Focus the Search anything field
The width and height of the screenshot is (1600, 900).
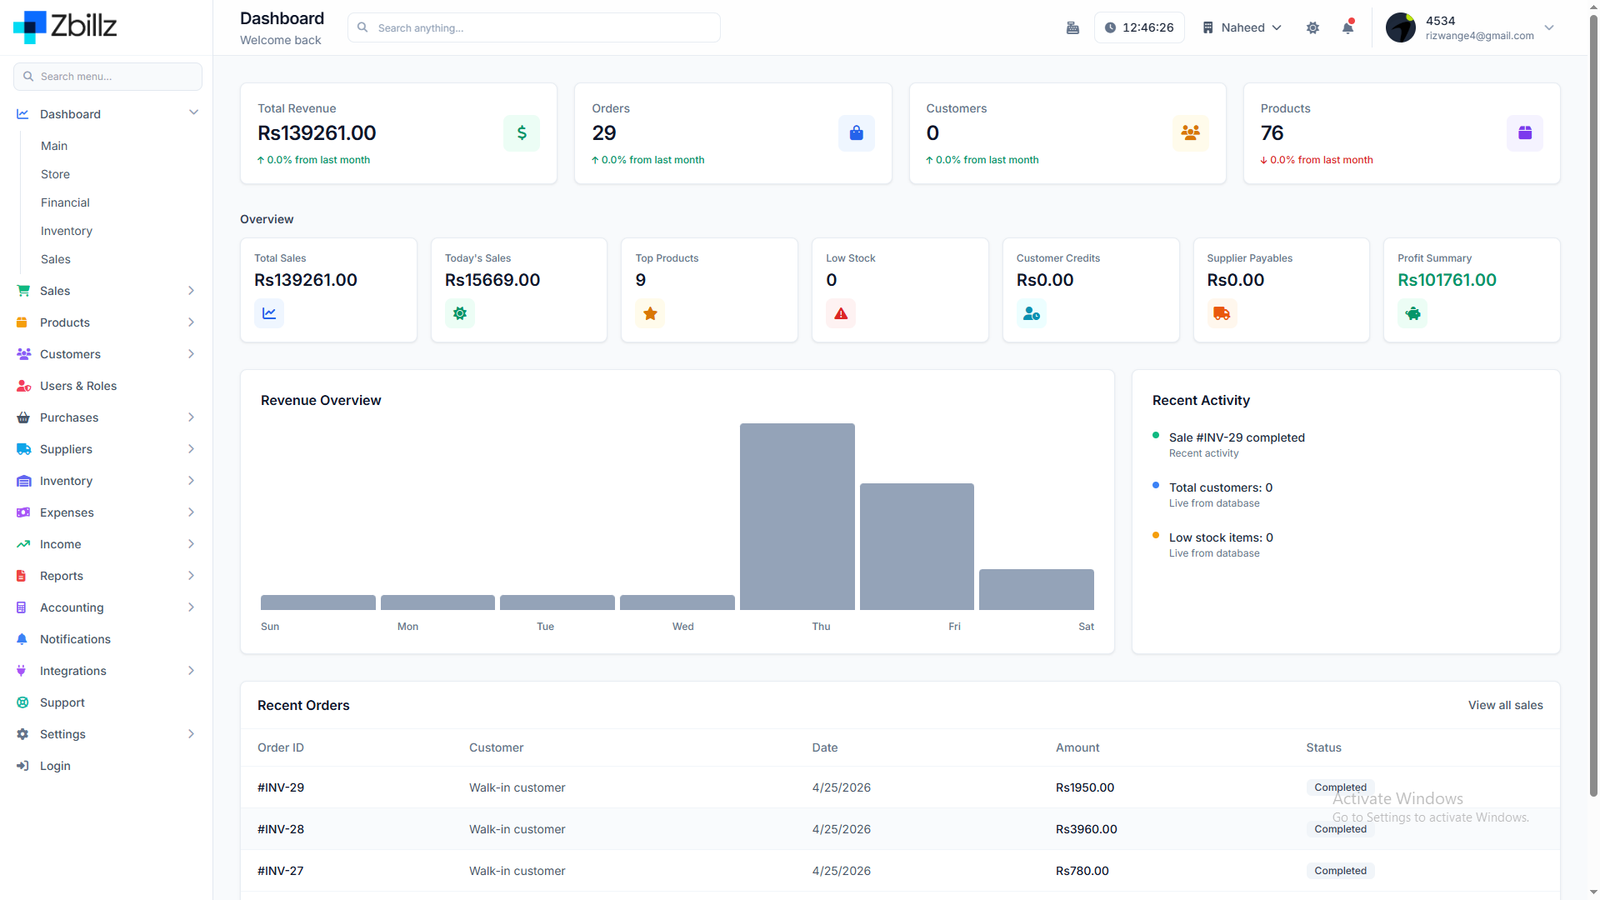534,28
